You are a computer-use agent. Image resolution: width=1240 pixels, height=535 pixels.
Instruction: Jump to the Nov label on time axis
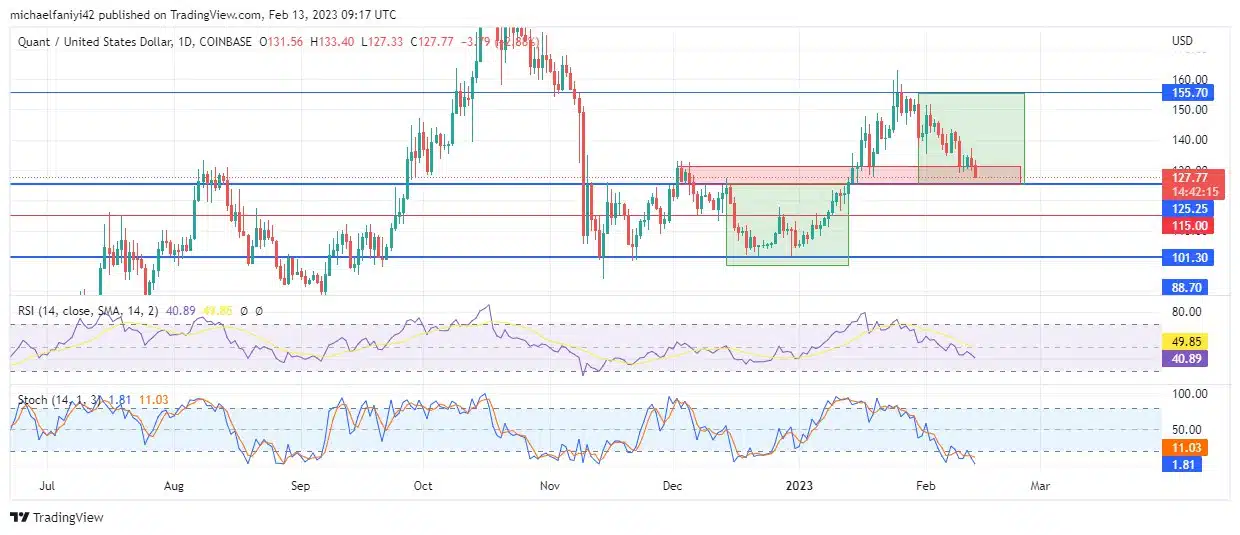tap(548, 485)
